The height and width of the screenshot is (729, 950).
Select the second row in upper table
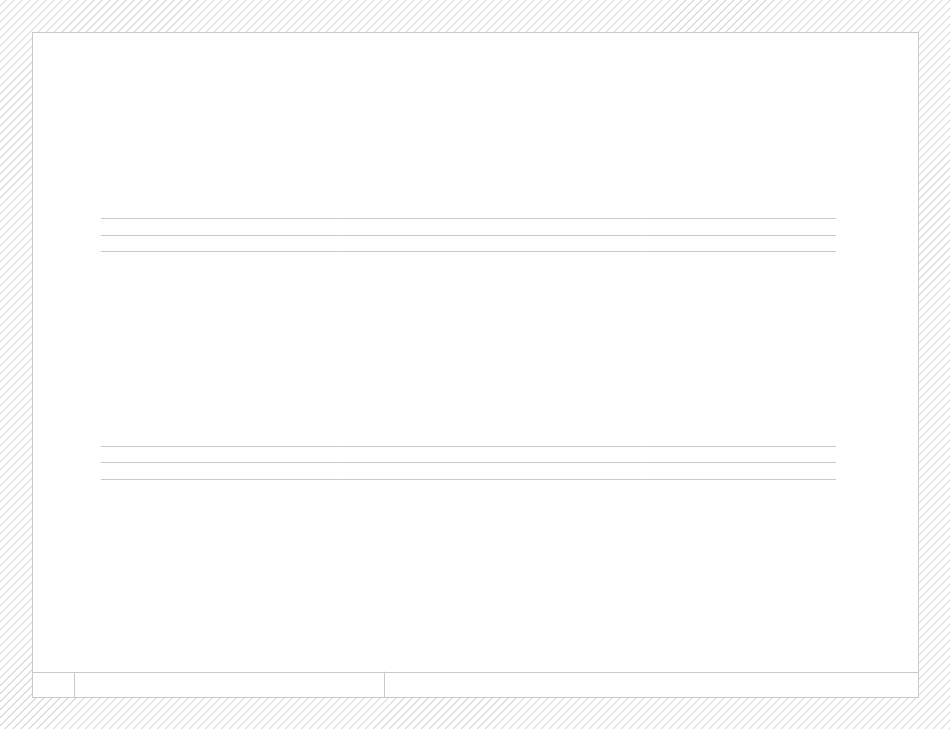point(468,244)
